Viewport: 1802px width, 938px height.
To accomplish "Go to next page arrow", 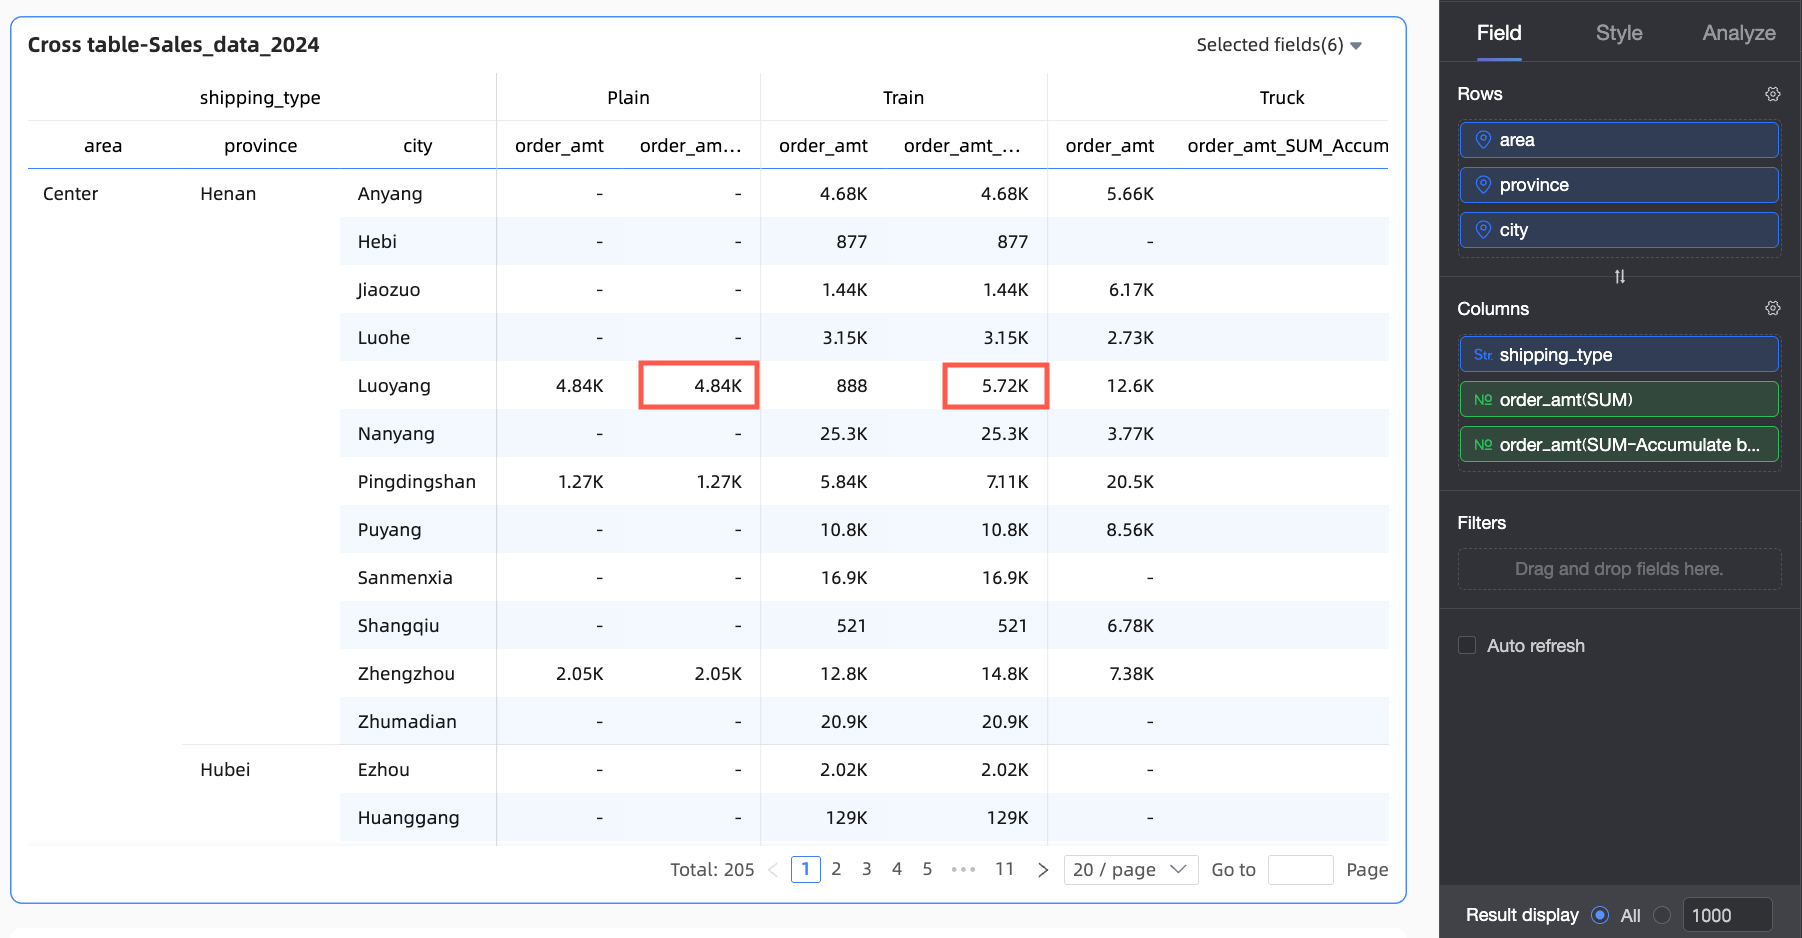I will (x=1042, y=870).
